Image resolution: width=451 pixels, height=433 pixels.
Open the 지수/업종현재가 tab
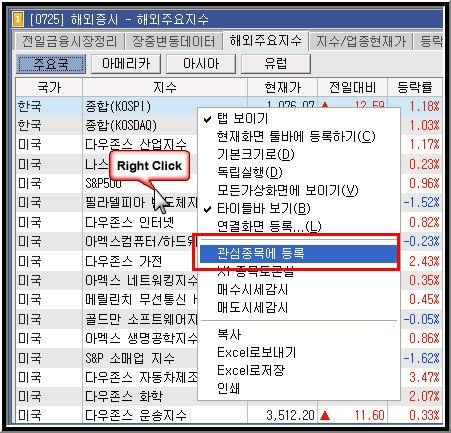pos(361,42)
